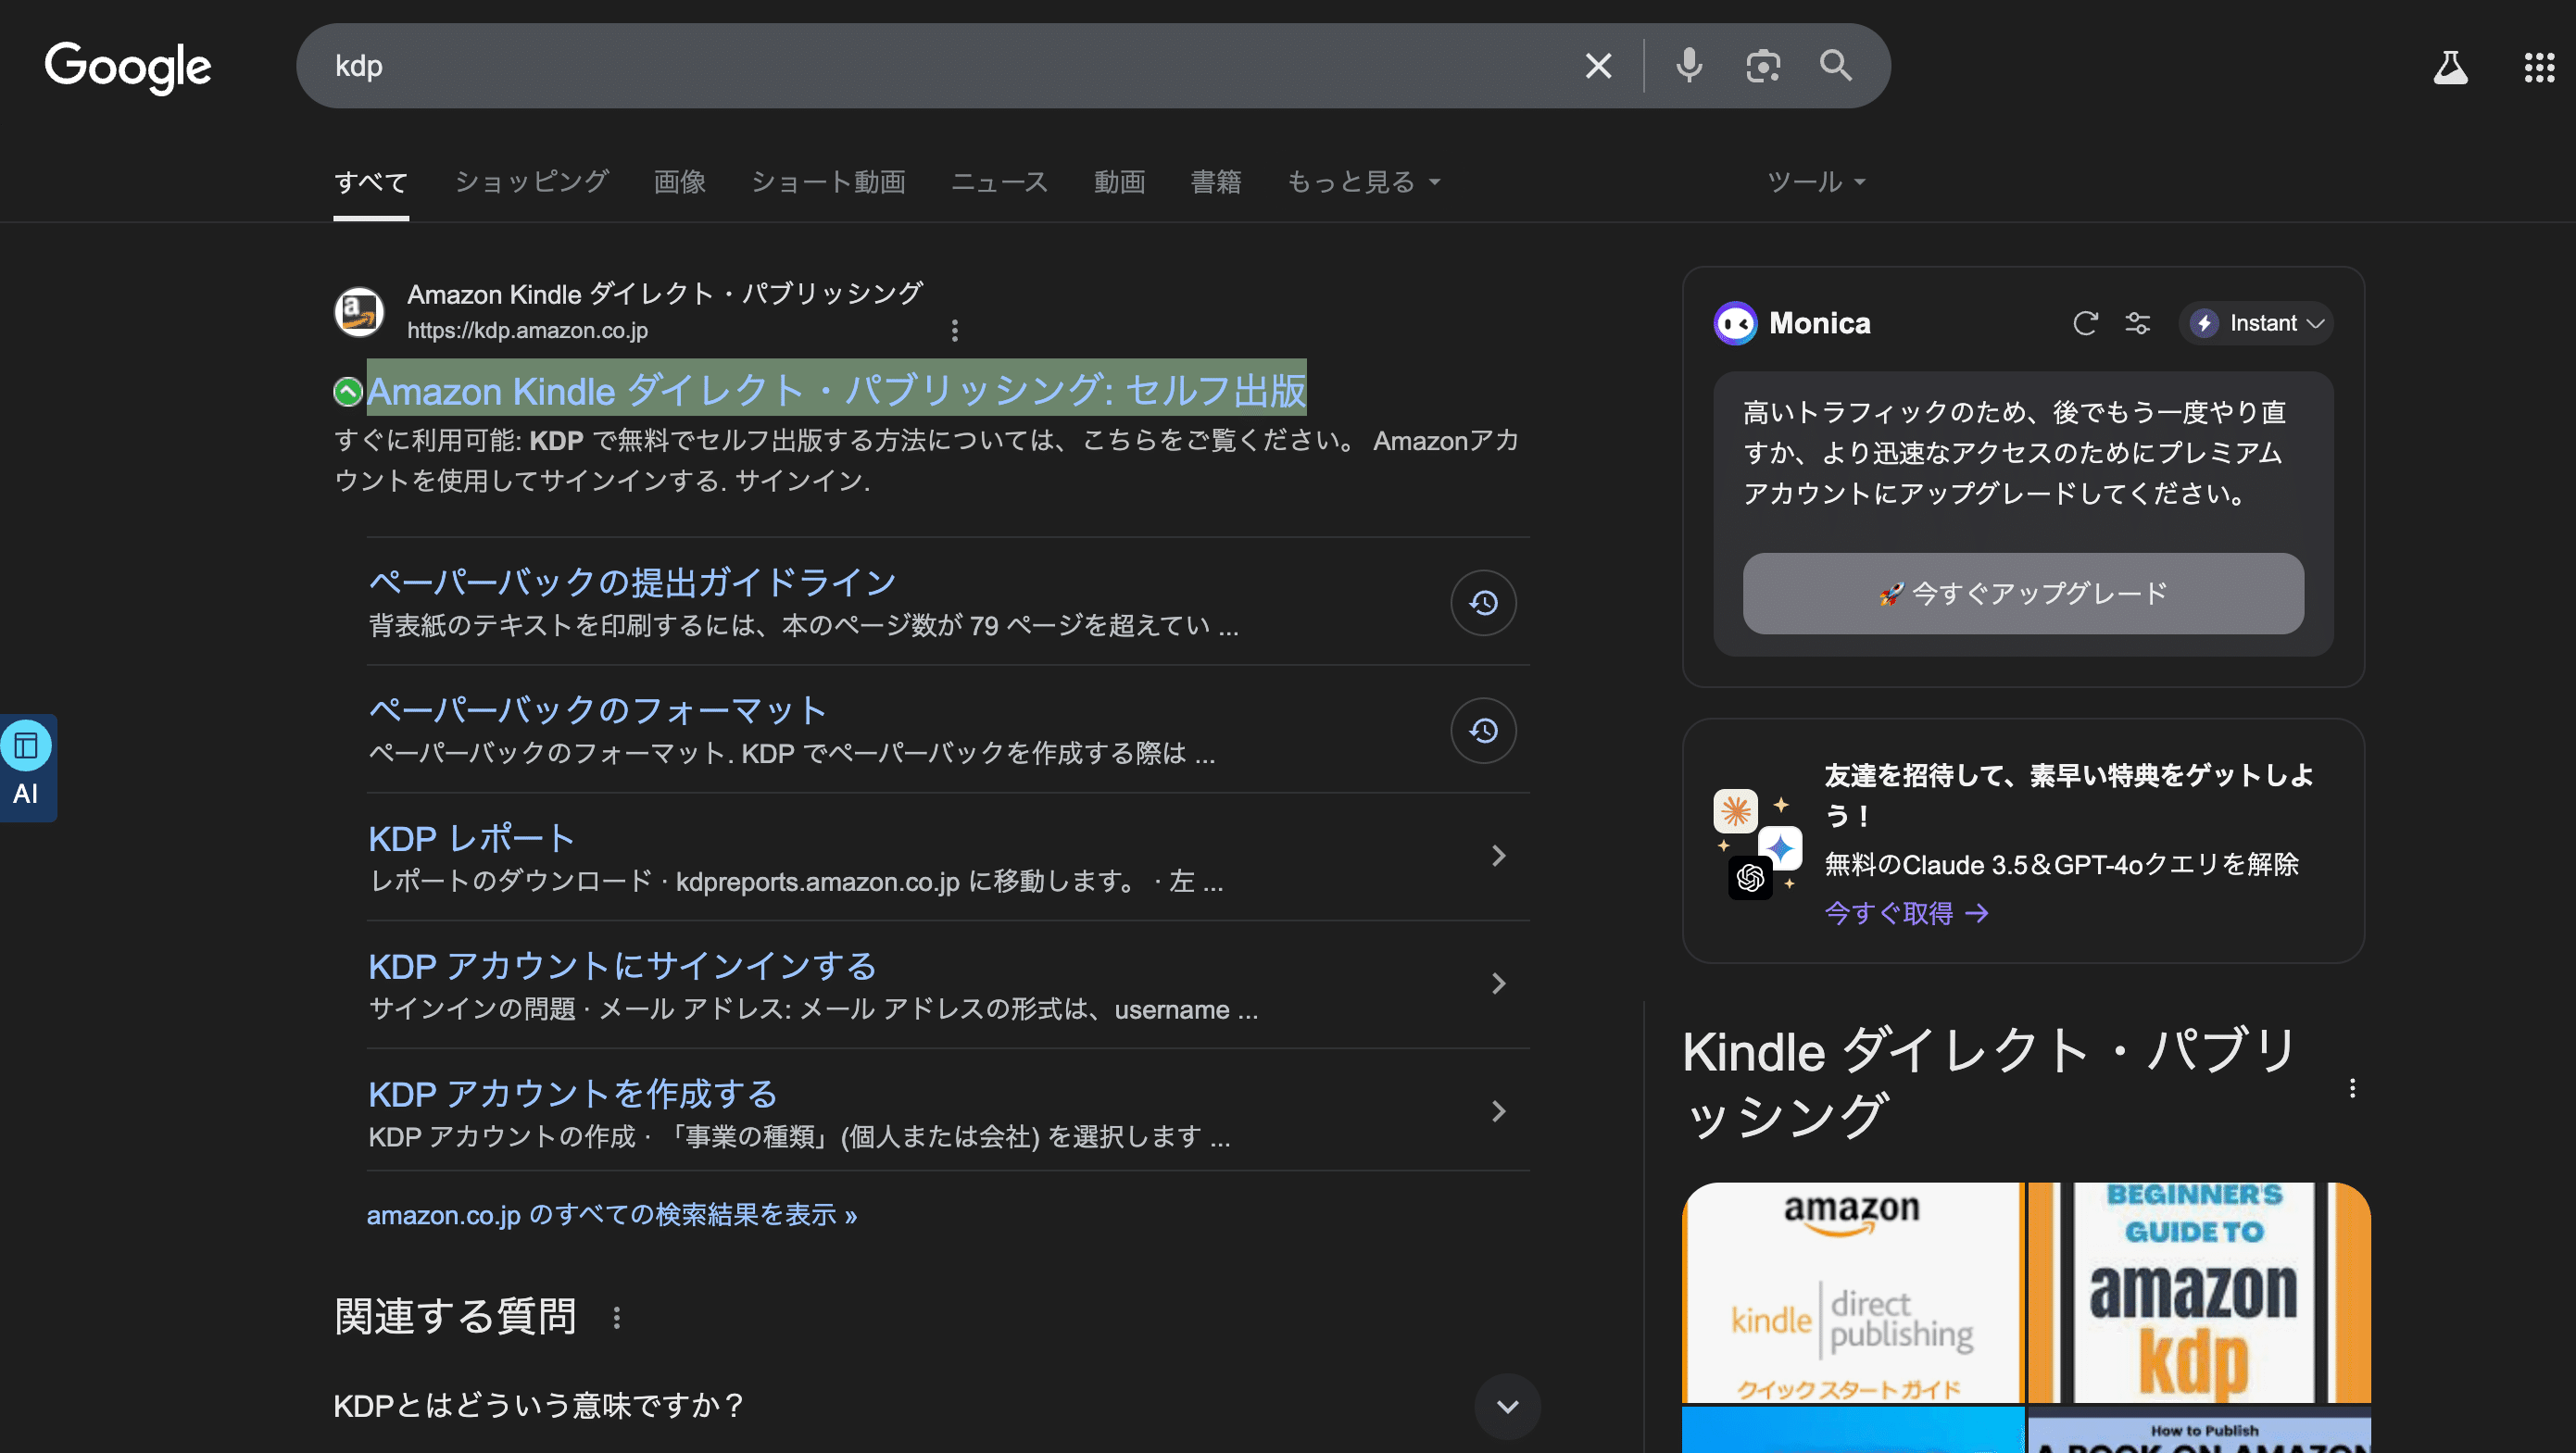Screen dimensions: 2576x1453
Task: Click the search magnifier icon
Action: coord(1836,66)
